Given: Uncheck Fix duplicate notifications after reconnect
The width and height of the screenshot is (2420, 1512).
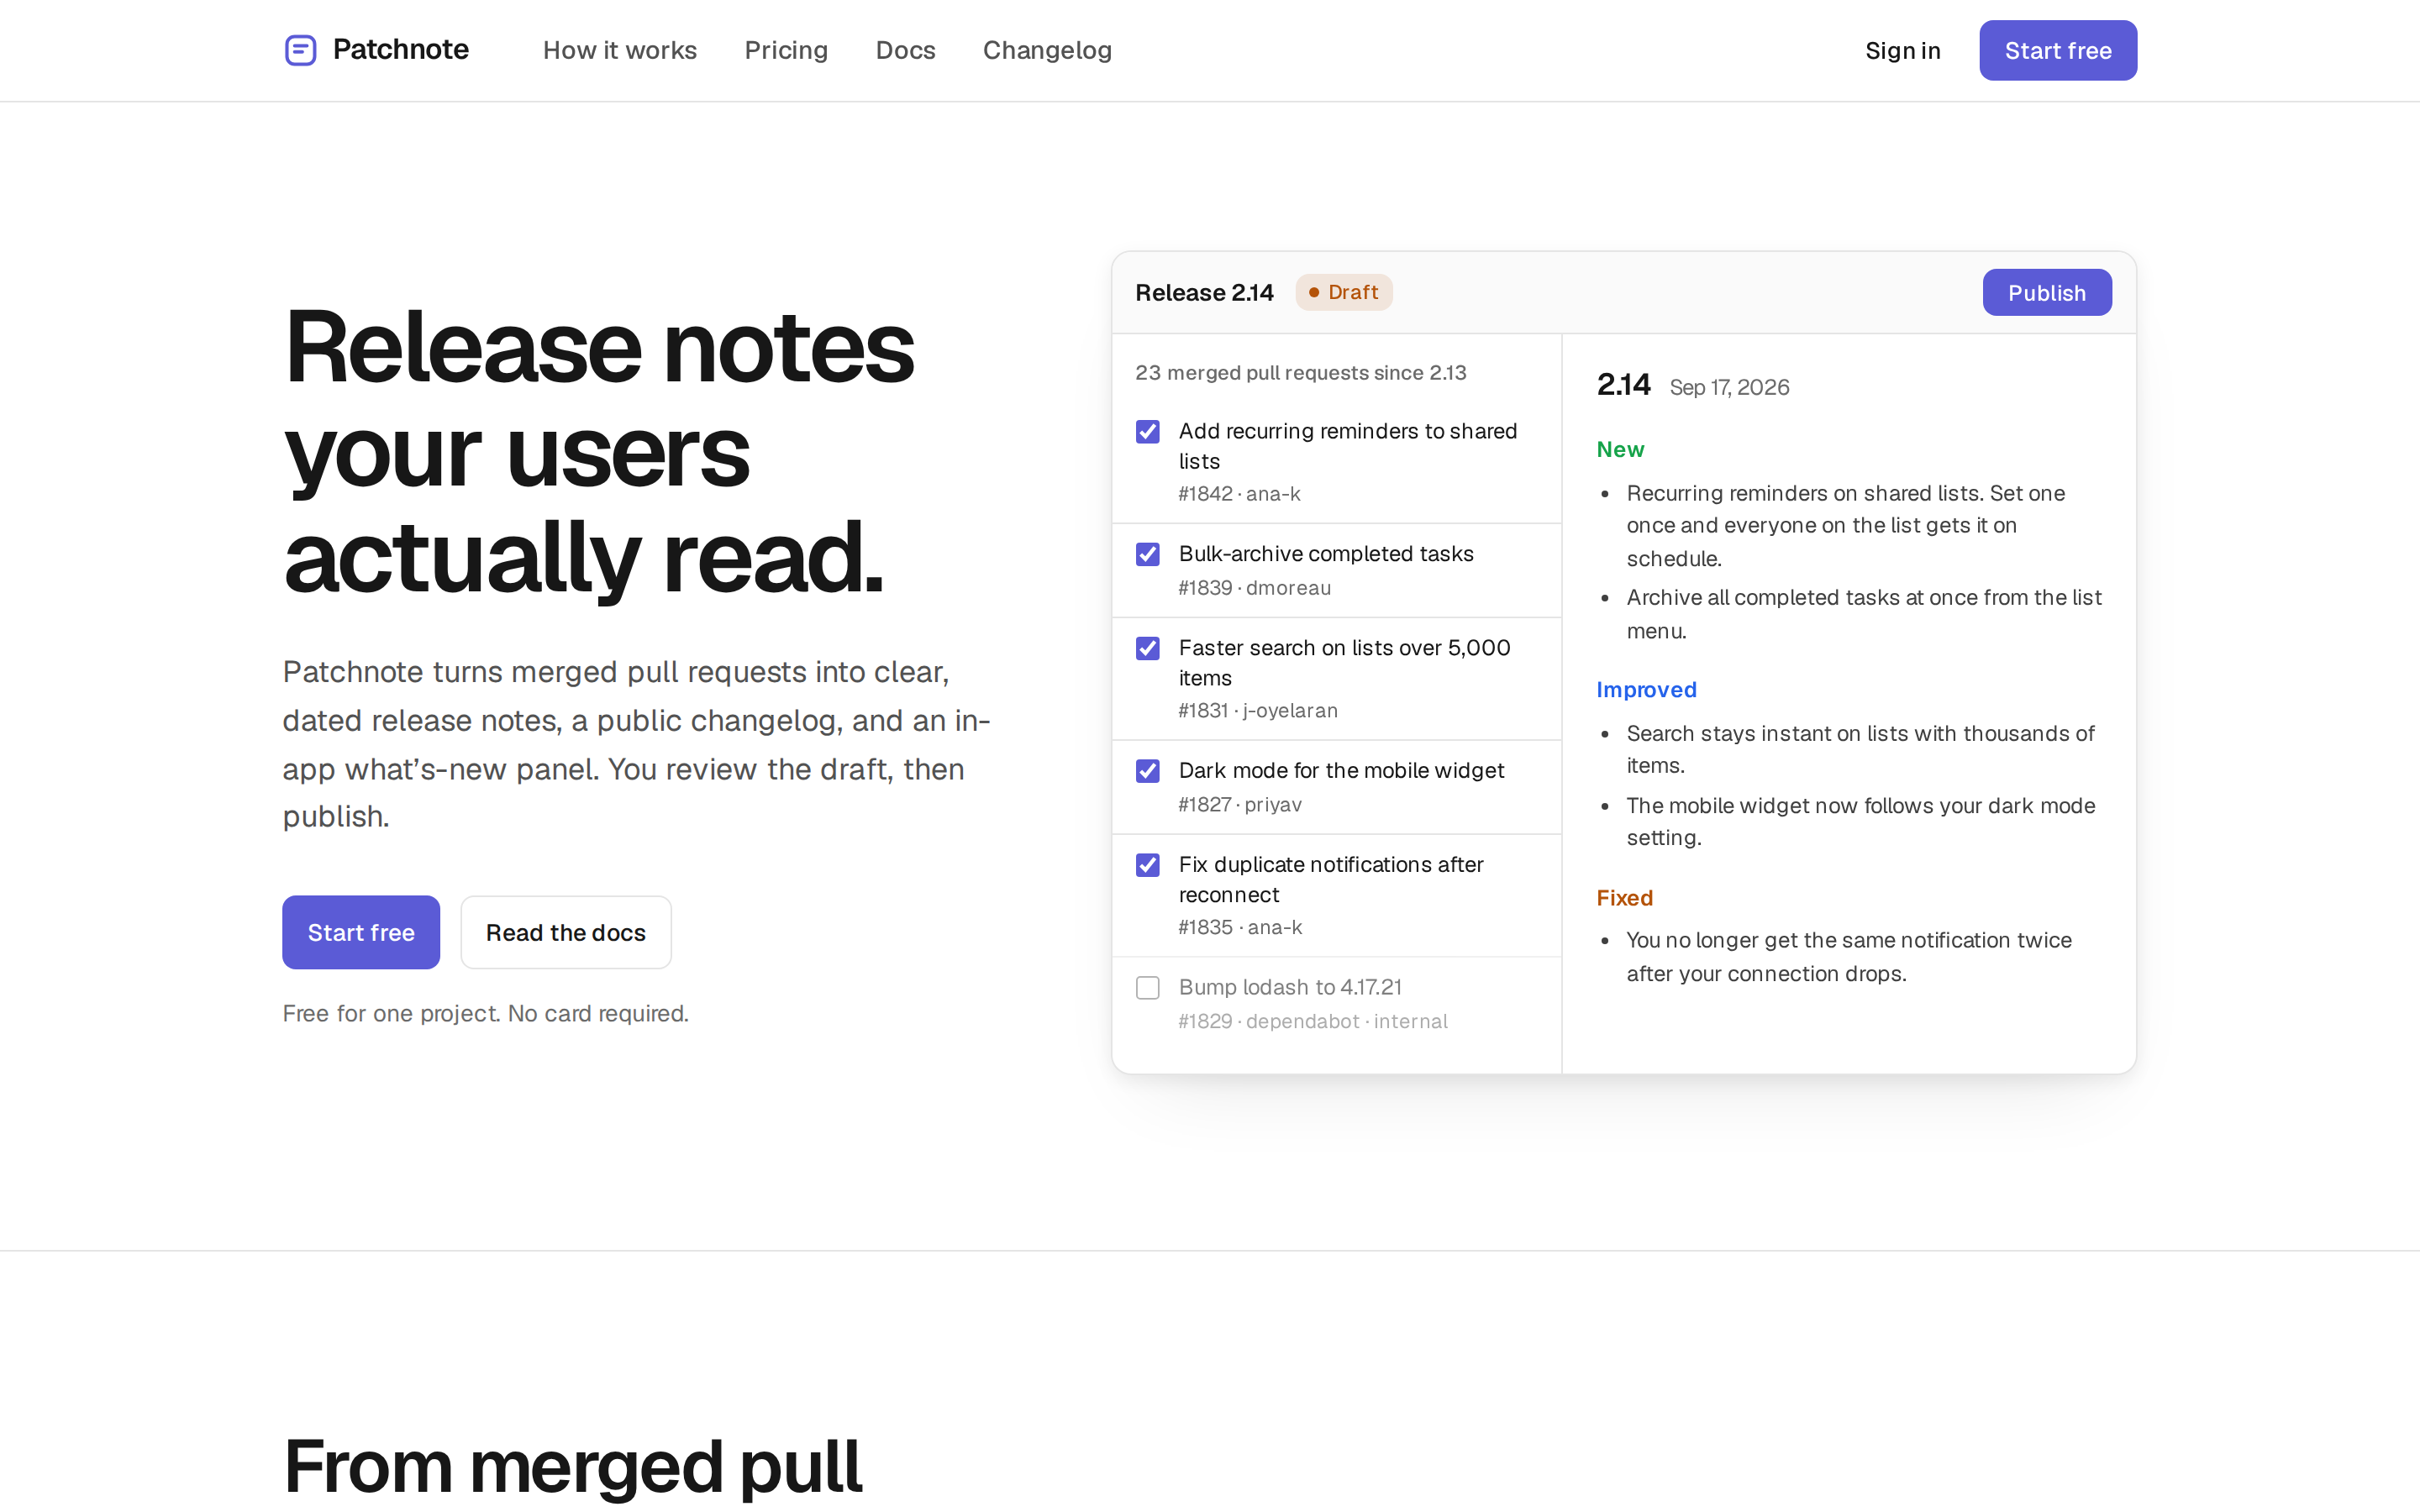Looking at the screenshot, I should tap(1148, 865).
